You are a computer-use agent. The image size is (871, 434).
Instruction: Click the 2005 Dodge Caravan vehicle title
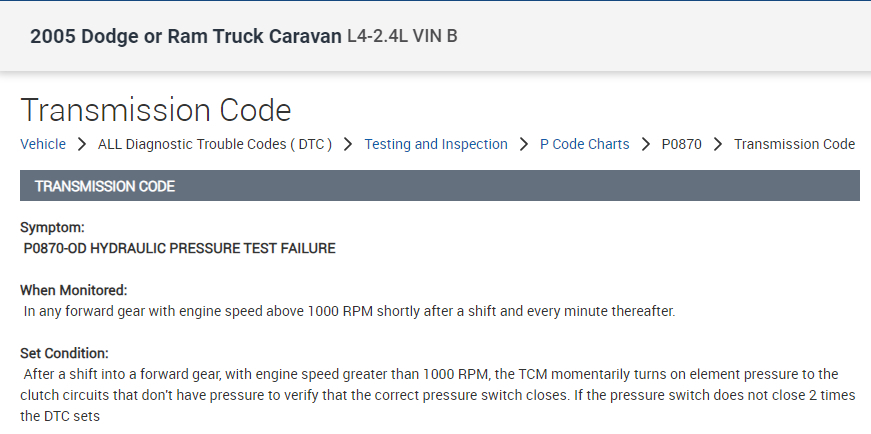tap(185, 37)
